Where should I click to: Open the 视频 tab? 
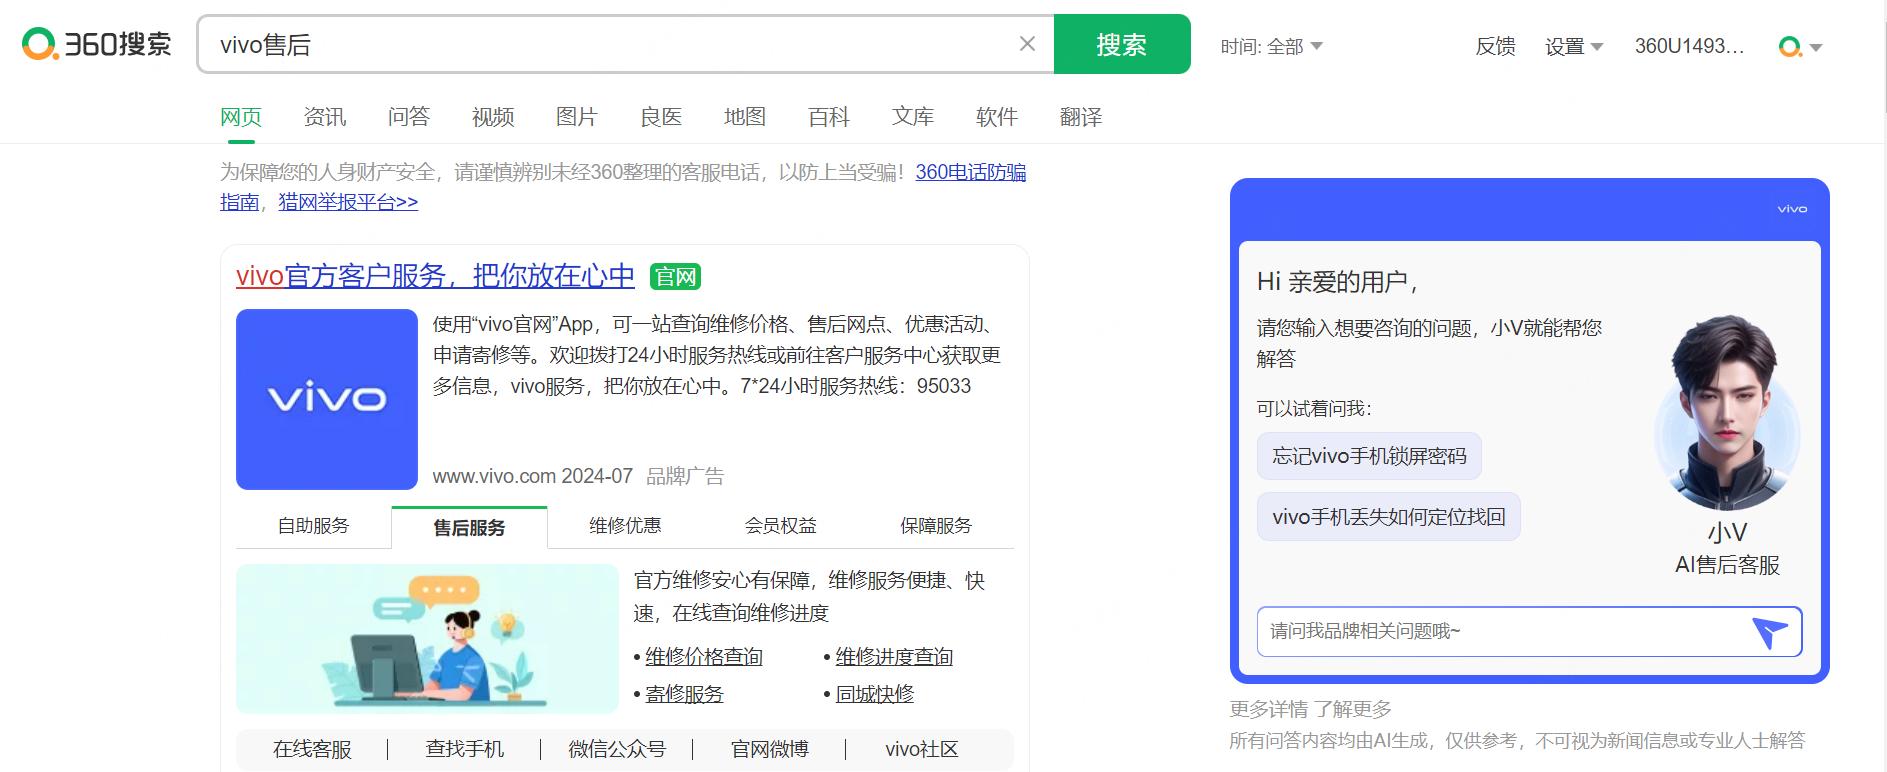[x=493, y=117]
